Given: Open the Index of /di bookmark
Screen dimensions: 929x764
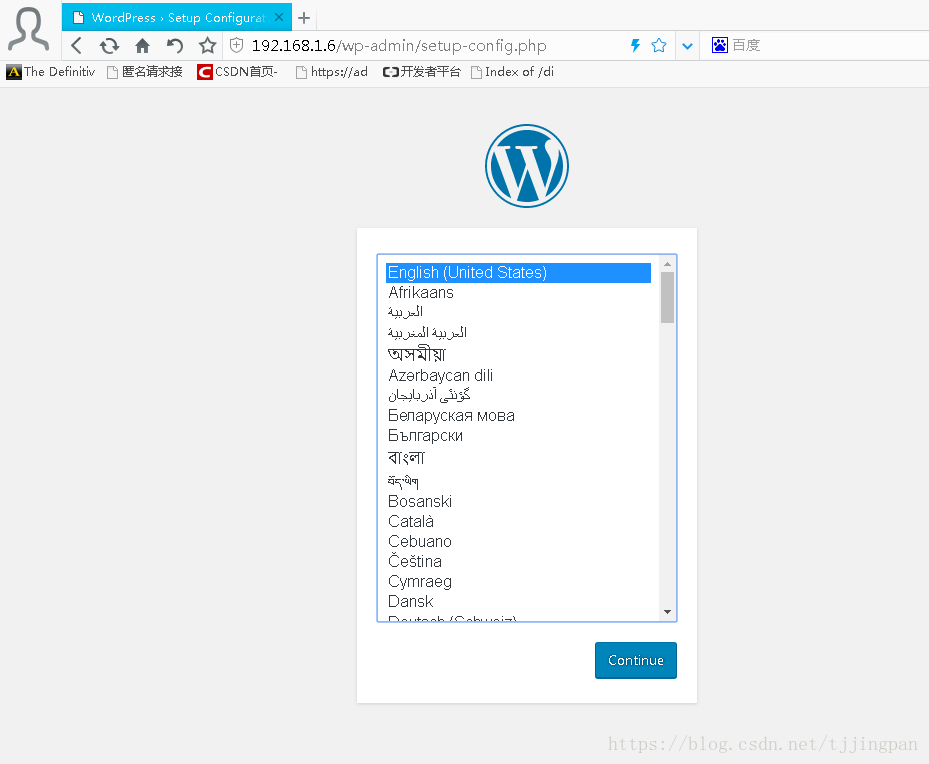Looking at the screenshot, I should 512,72.
